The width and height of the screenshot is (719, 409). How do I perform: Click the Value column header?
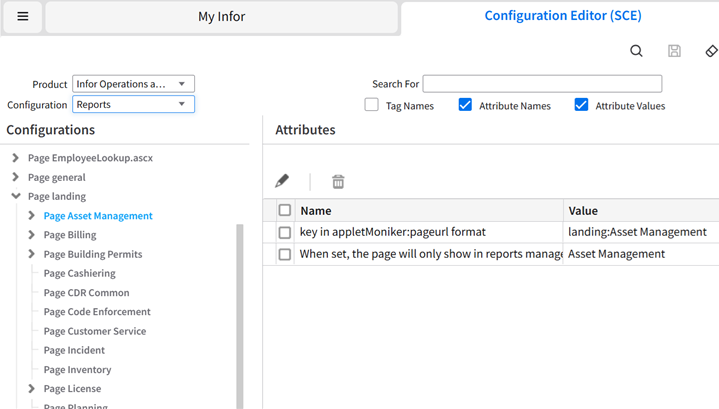[642, 210]
